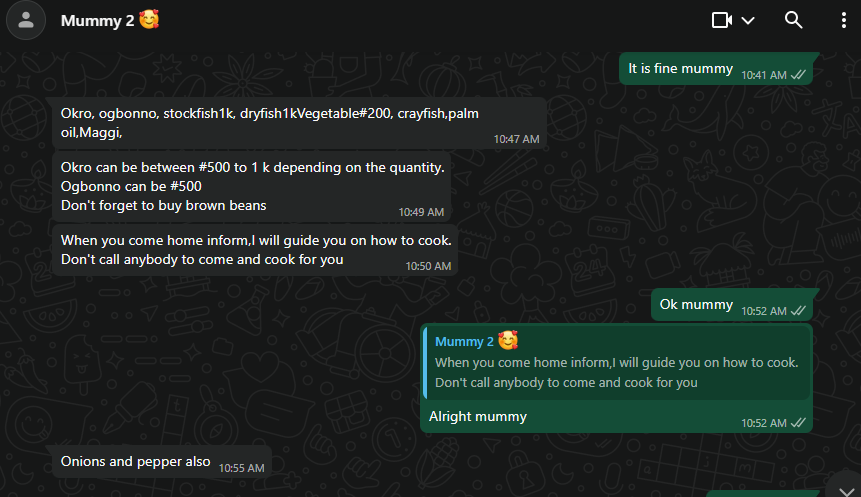Viewport: 861px width, 497px height.
Task: Click read receipt ticks on 'It is fine mummy'
Action: [x=798, y=75]
